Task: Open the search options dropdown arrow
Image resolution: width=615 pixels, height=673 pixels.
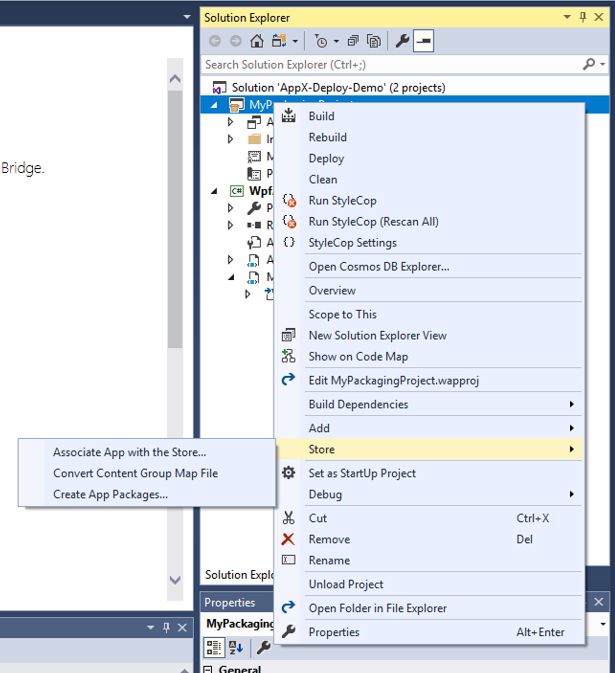Action: (603, 64)
